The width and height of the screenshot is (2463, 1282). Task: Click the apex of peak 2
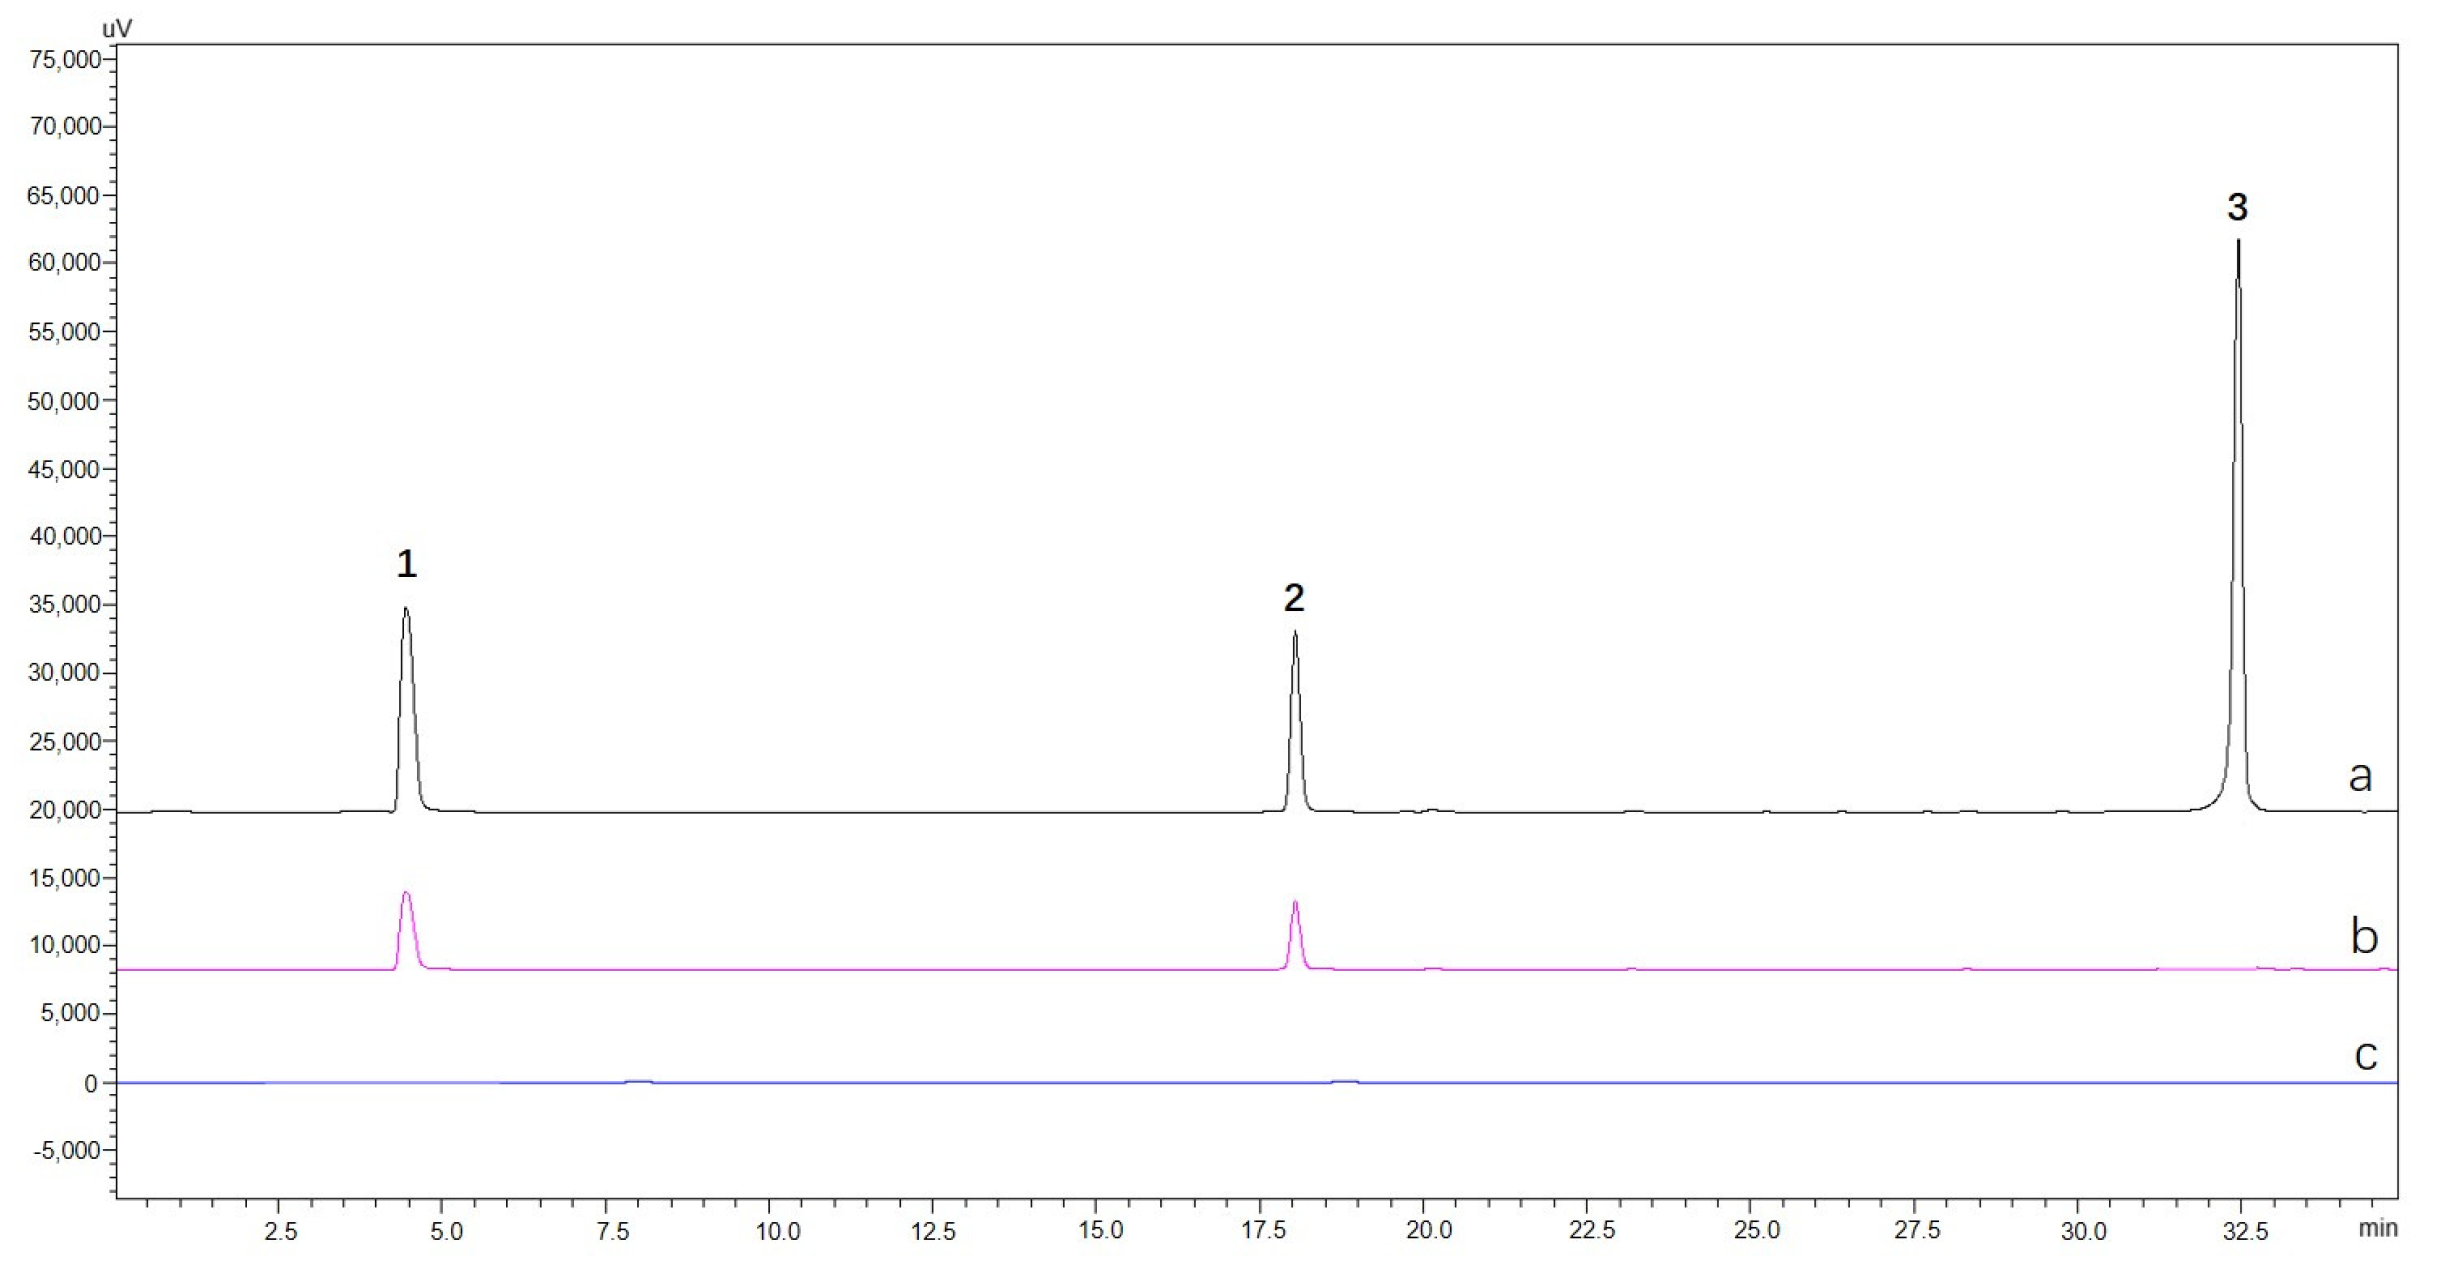coord(1295,633)
